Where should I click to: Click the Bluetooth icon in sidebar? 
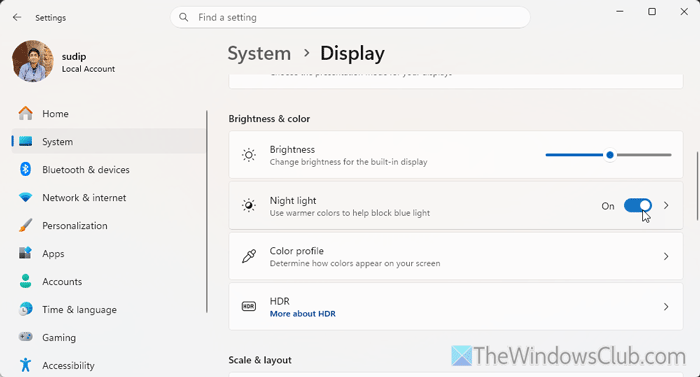tap(25, 169)
